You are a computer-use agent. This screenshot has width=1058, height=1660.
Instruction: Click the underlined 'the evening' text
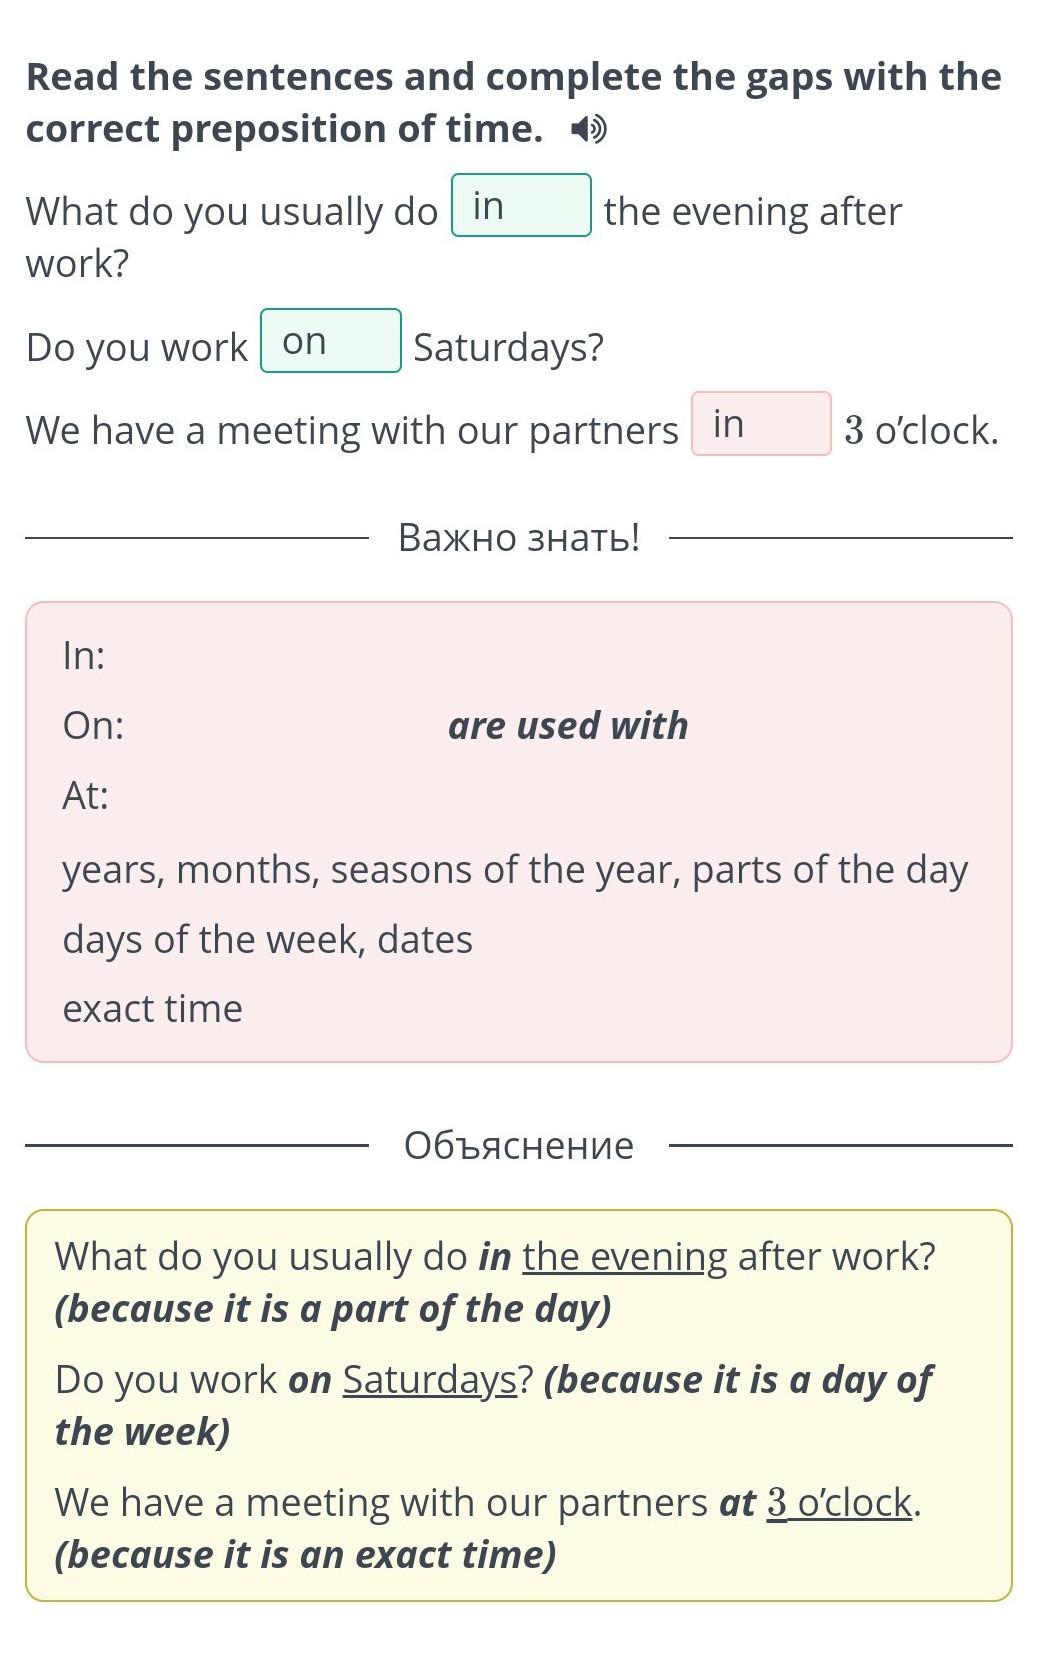click(x=624, y=1256)
